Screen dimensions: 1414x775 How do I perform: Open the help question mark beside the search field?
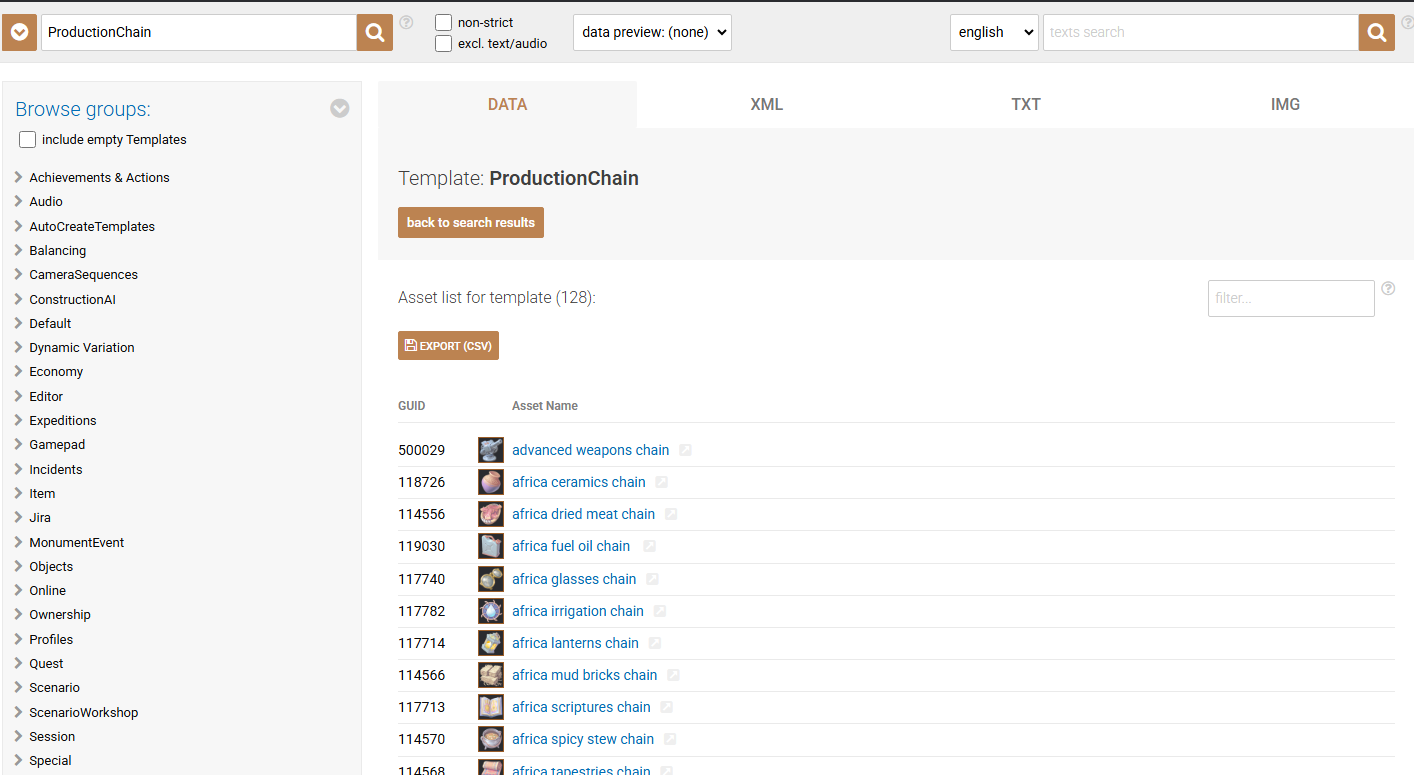click(x=405, y=22)
